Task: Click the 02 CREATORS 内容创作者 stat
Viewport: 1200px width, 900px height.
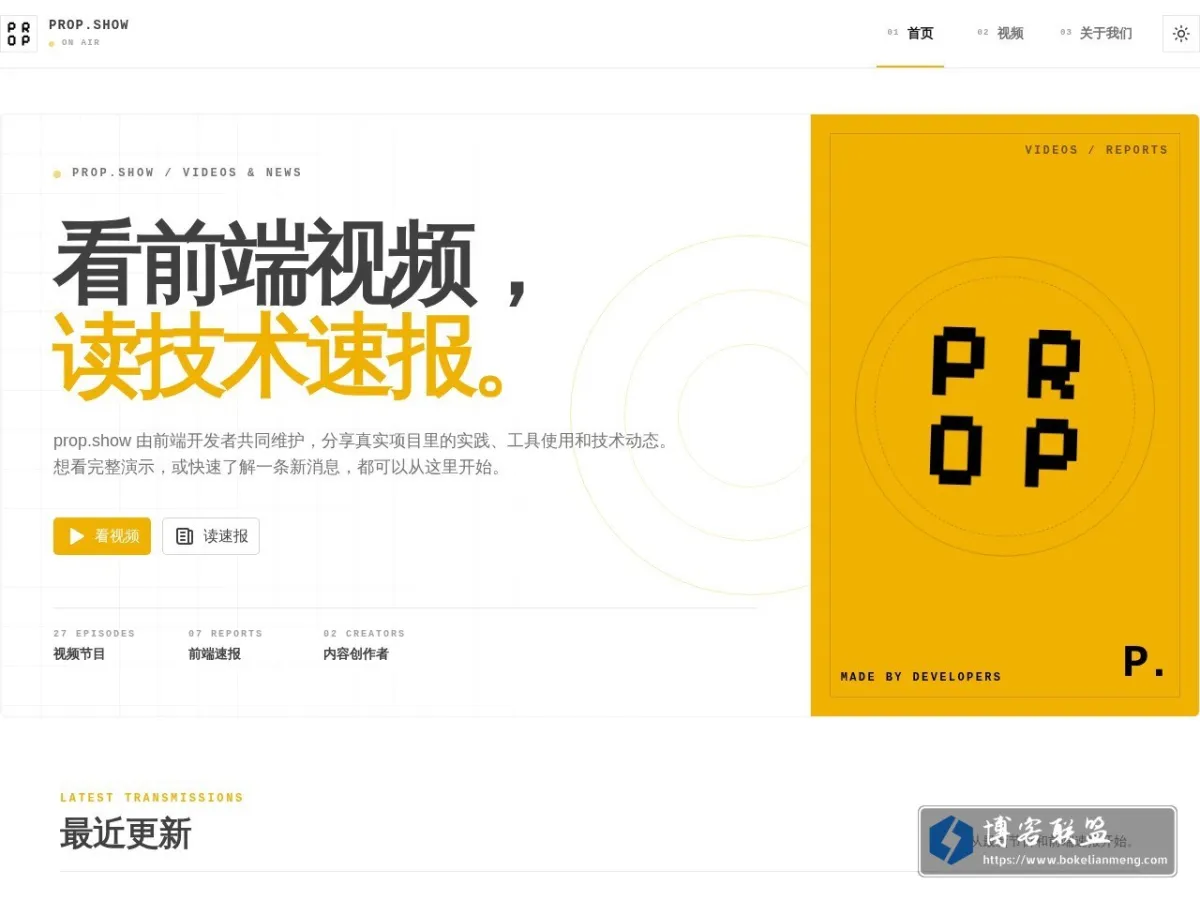Action: 364,645
